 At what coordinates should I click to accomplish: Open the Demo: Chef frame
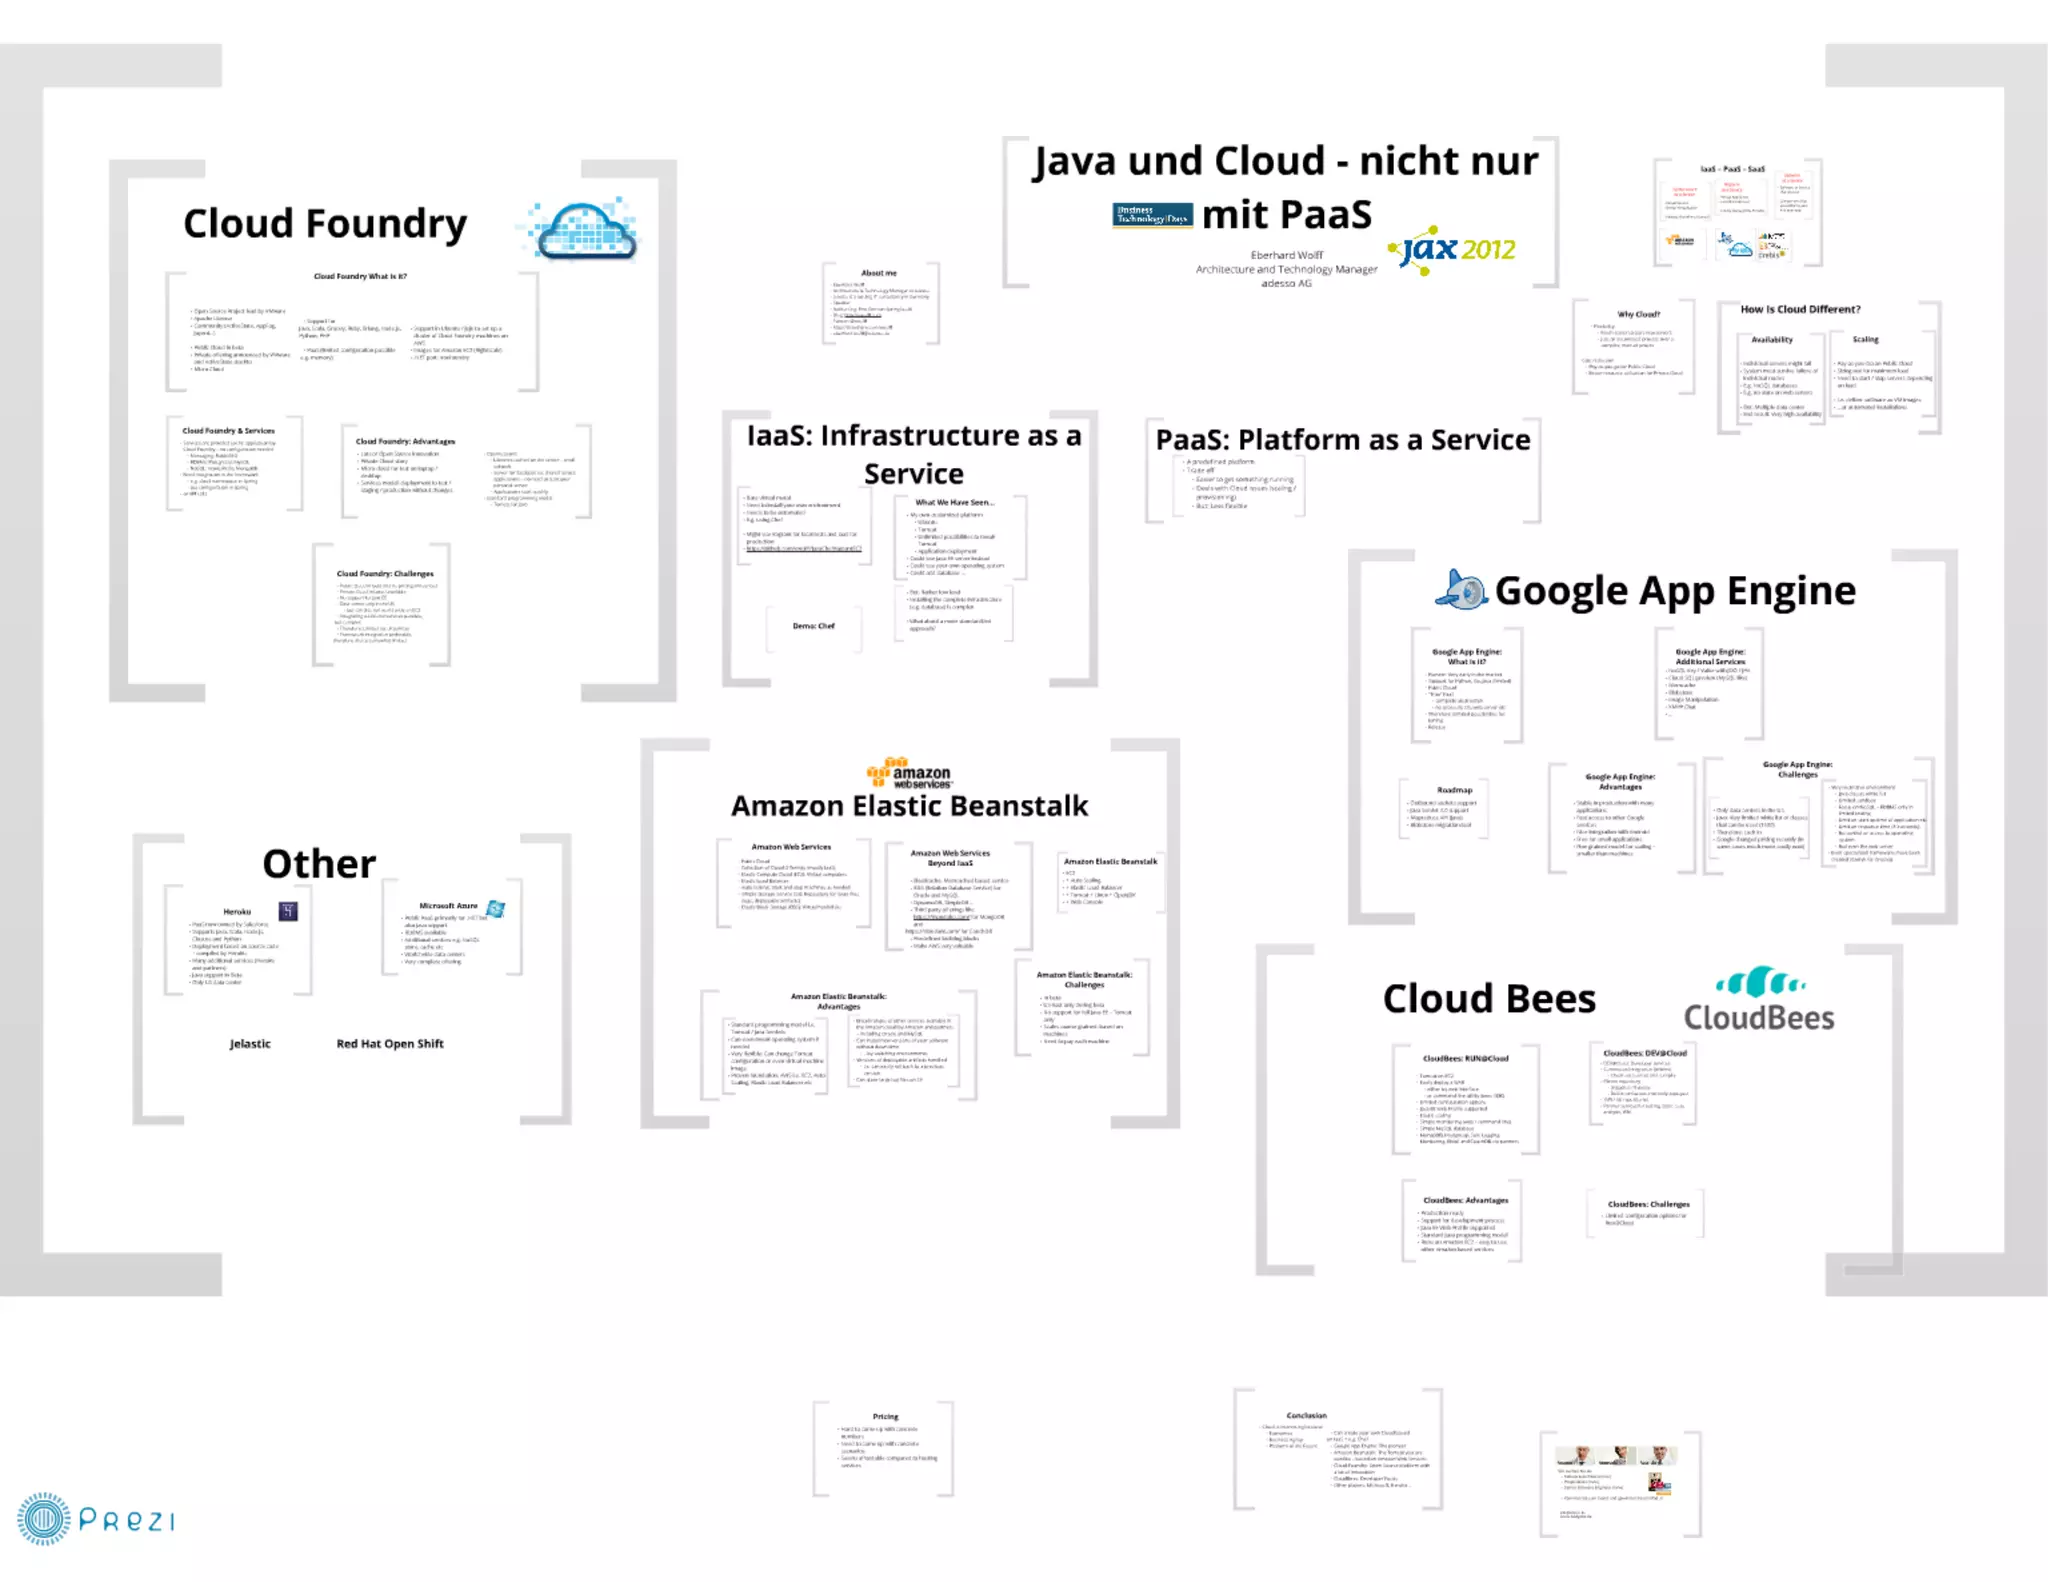(813, 626)
